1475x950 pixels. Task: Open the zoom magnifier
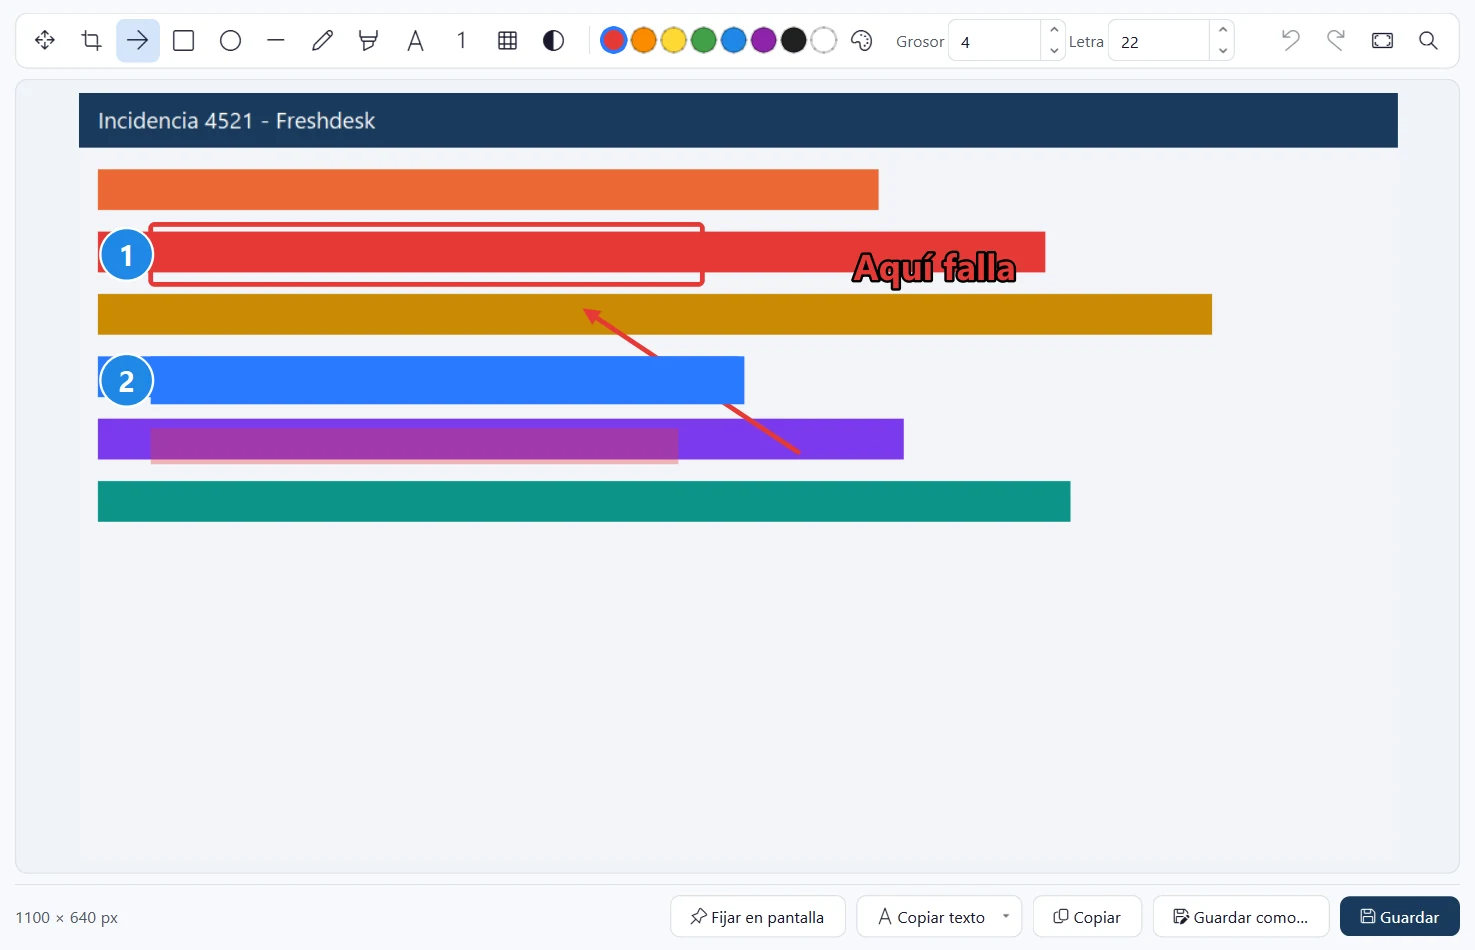pos(1428,41)
